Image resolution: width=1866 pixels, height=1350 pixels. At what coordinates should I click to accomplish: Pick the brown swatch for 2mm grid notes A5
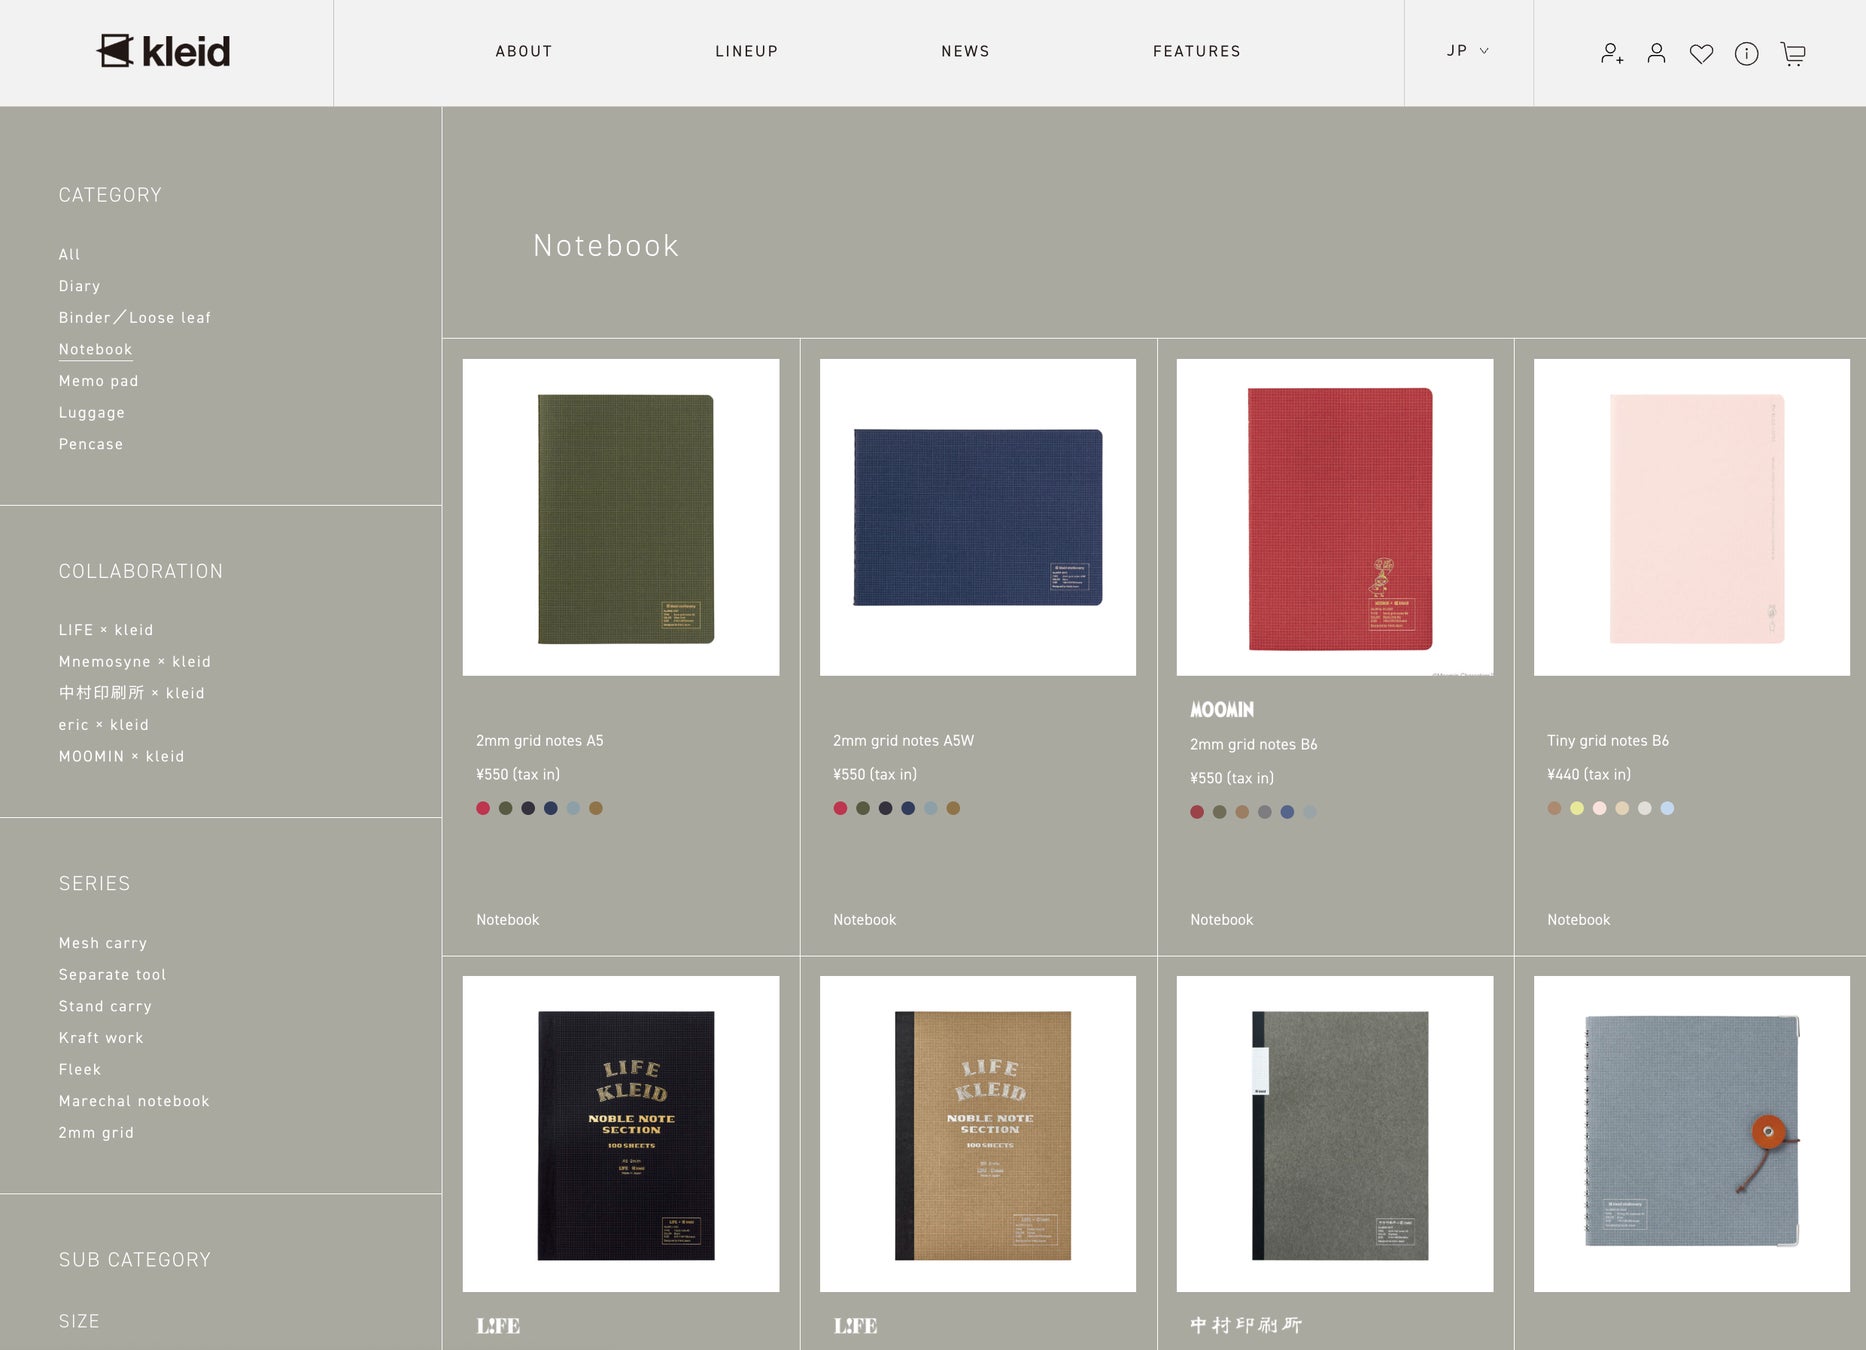point(596,808)
